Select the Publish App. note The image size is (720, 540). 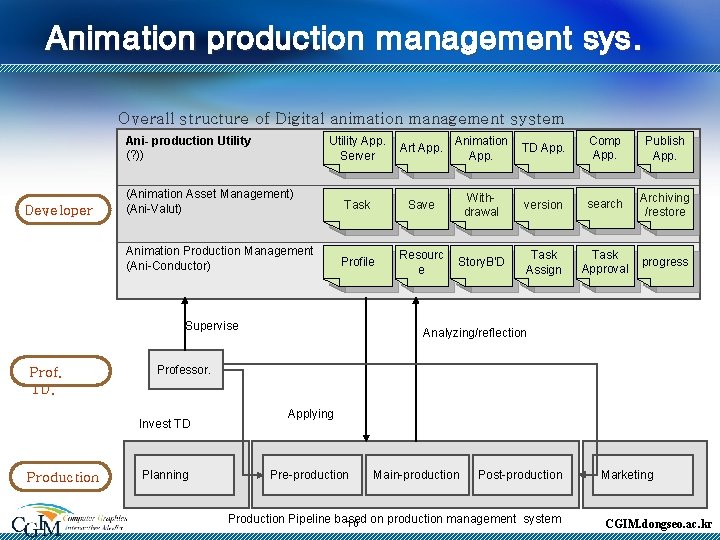[x=665, y=152]
